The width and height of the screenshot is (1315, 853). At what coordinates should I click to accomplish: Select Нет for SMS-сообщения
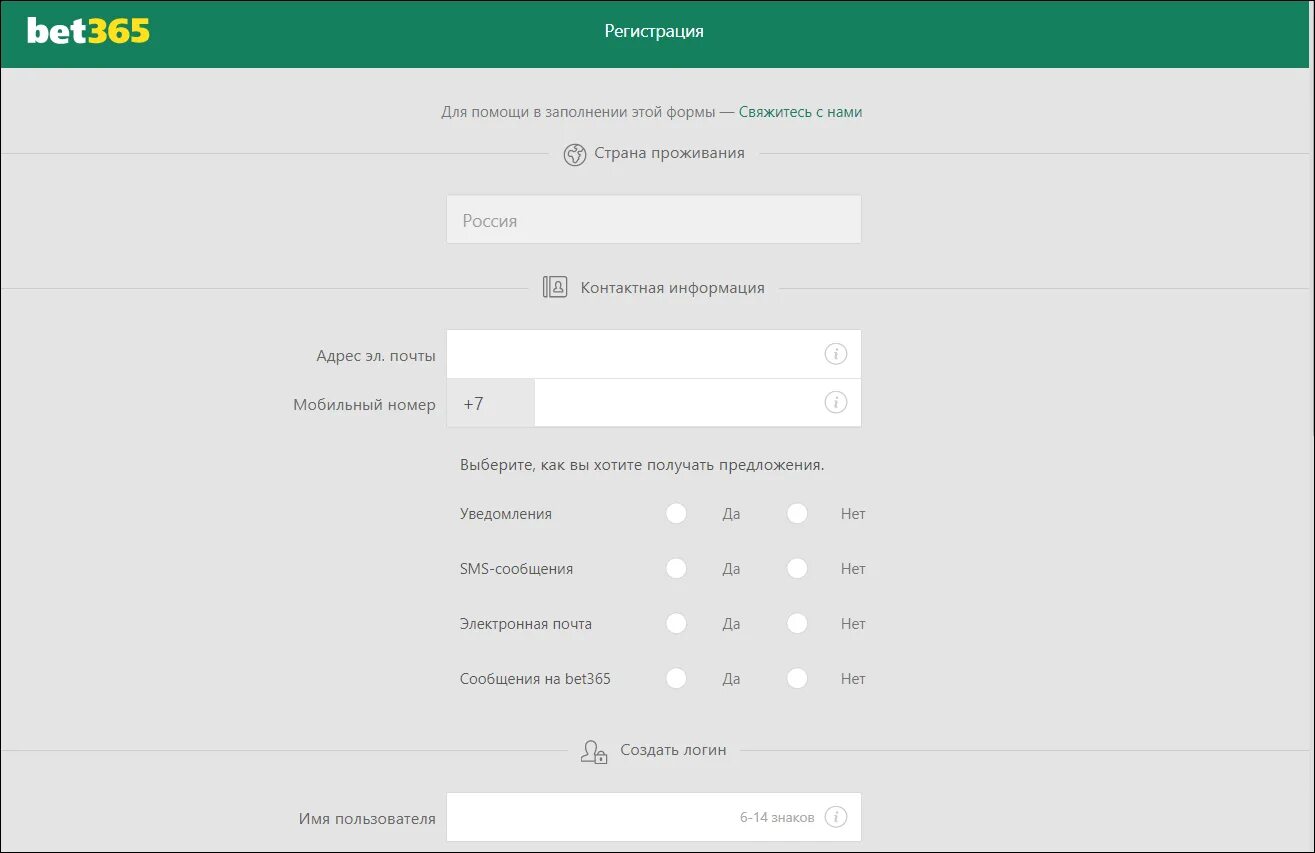point(797,569)
